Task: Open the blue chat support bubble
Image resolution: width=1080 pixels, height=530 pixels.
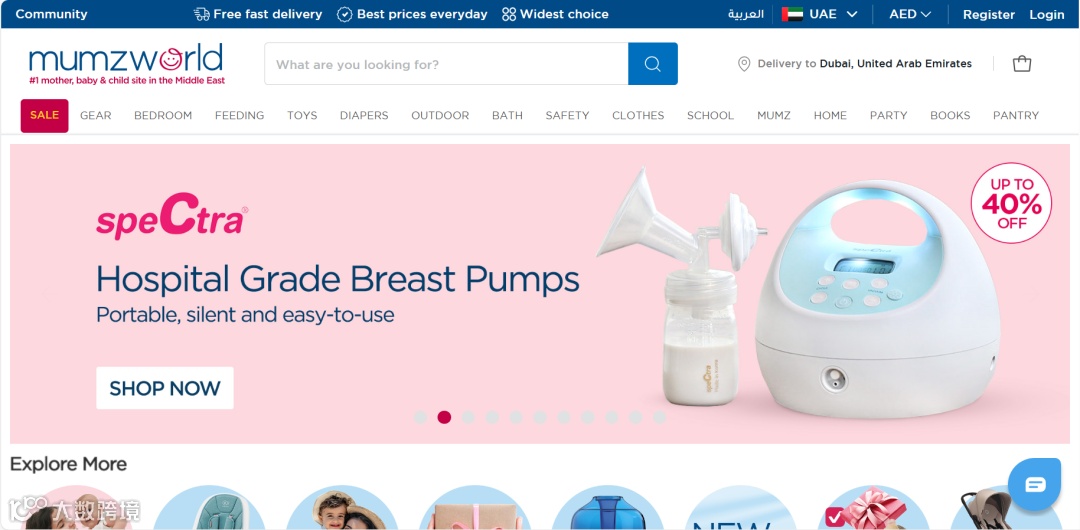Action: coord(1035,484)
